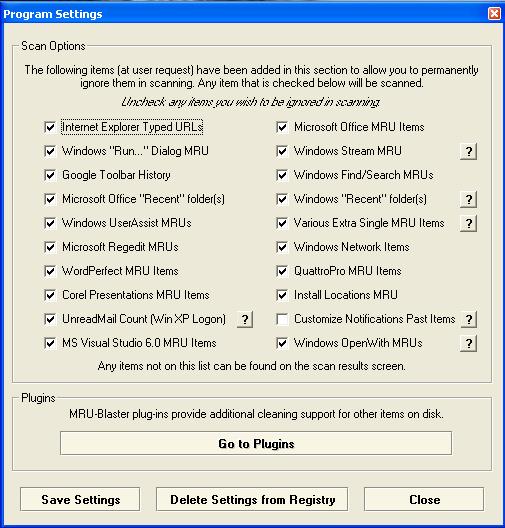Click Delete Settings from Registry
Screen dimensions: 505x528
point(252,499)
